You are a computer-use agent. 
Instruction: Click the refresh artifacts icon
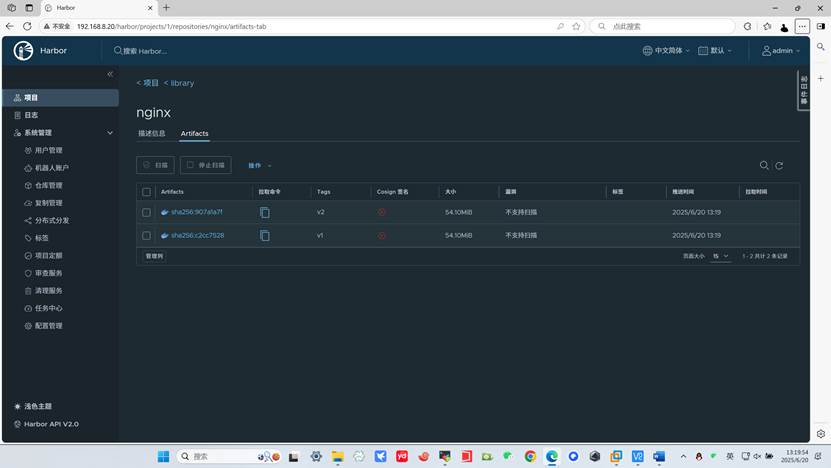tap(779, 165)
